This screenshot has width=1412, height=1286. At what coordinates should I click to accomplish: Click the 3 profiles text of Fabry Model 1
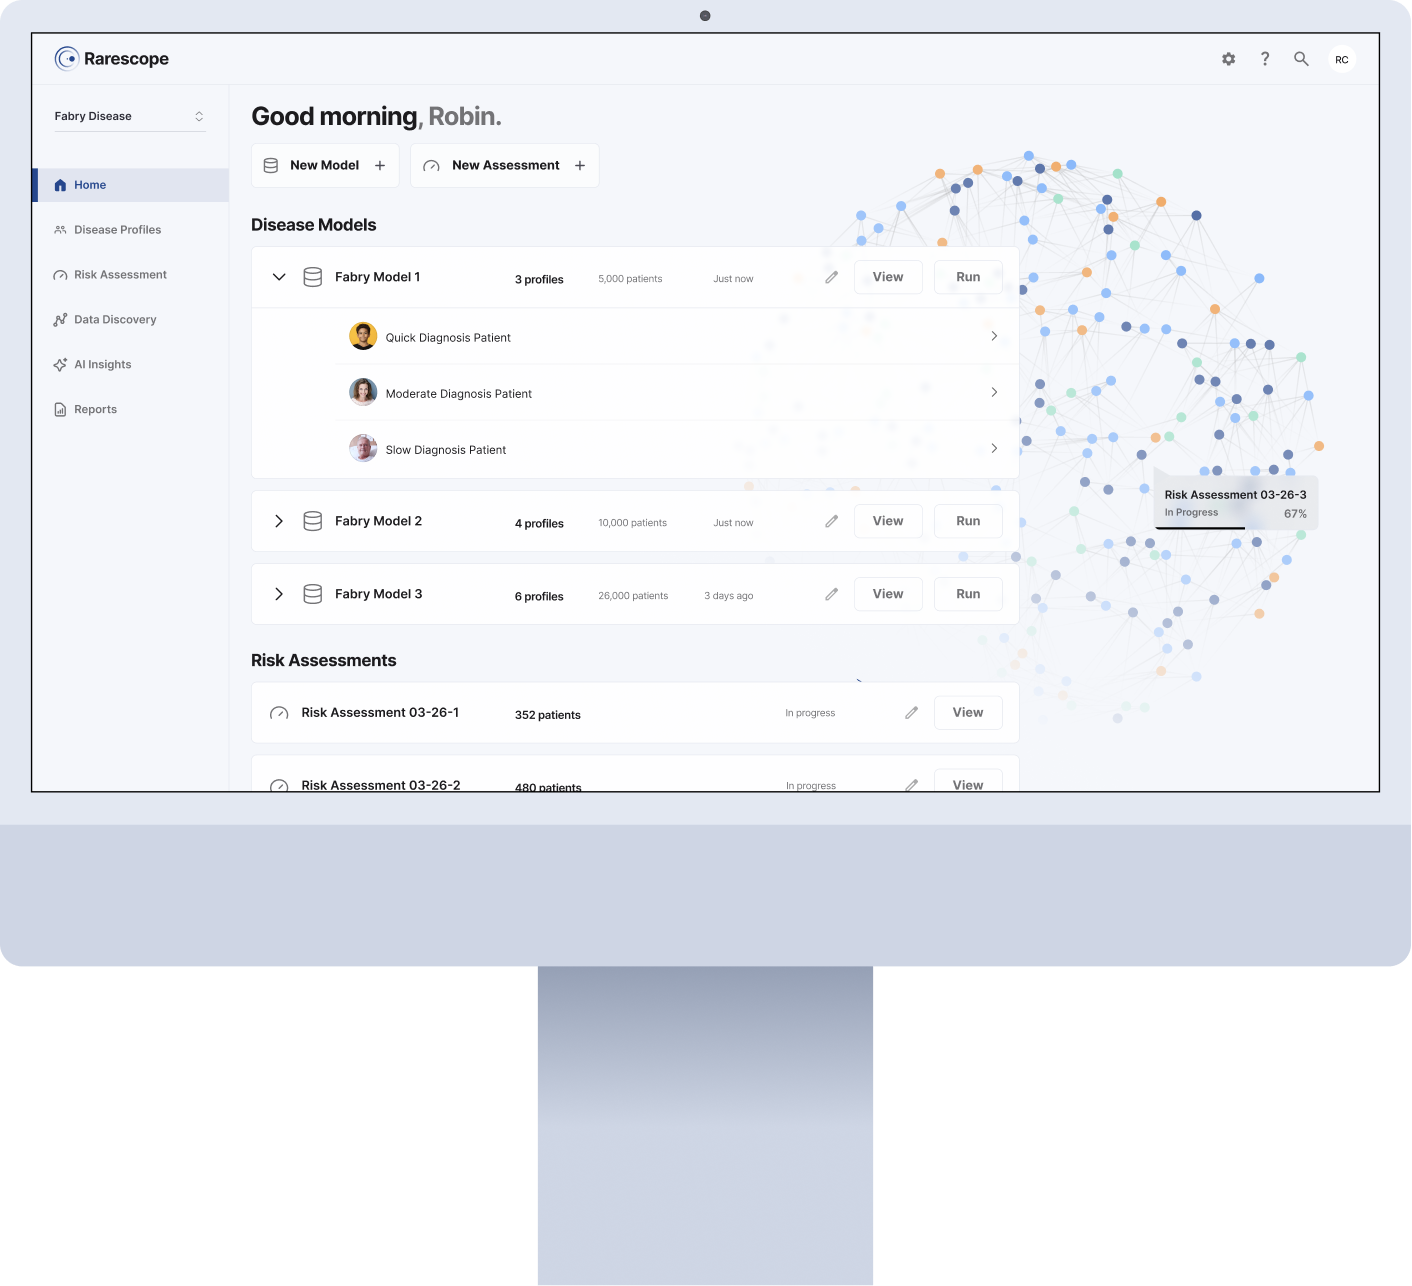click(x=539, y=280)
